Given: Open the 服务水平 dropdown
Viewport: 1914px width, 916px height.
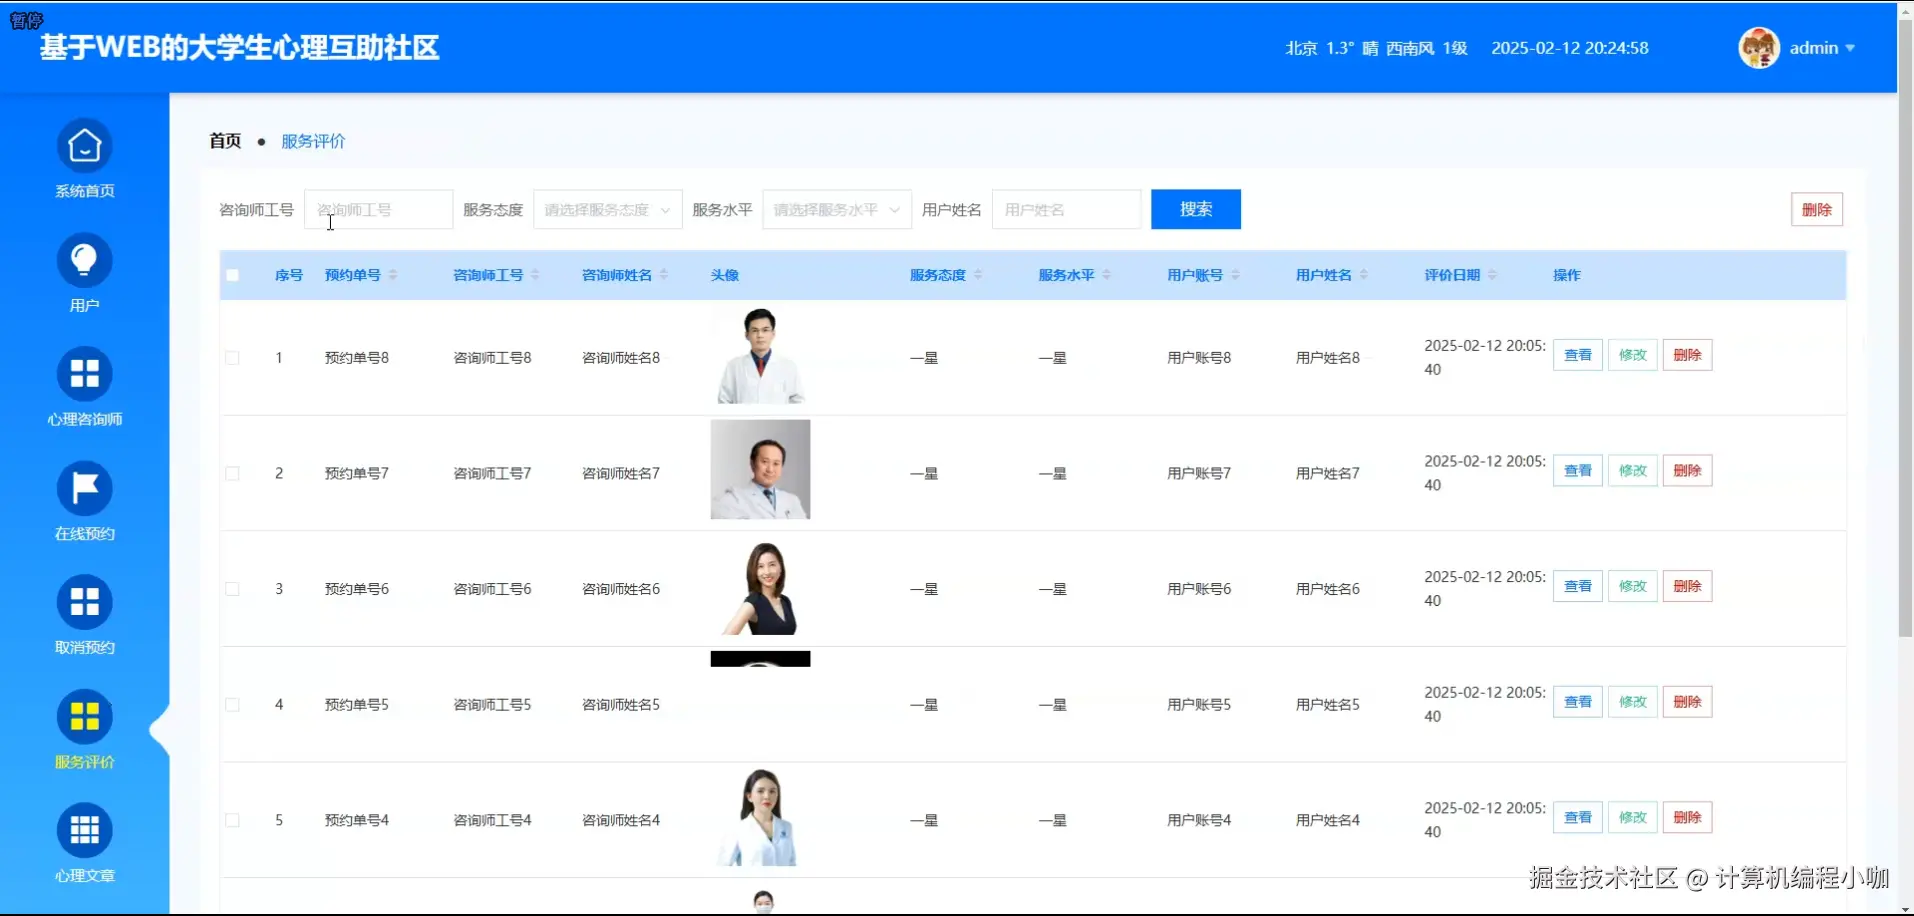Looking at the screenshot, I should click(836, 209).
